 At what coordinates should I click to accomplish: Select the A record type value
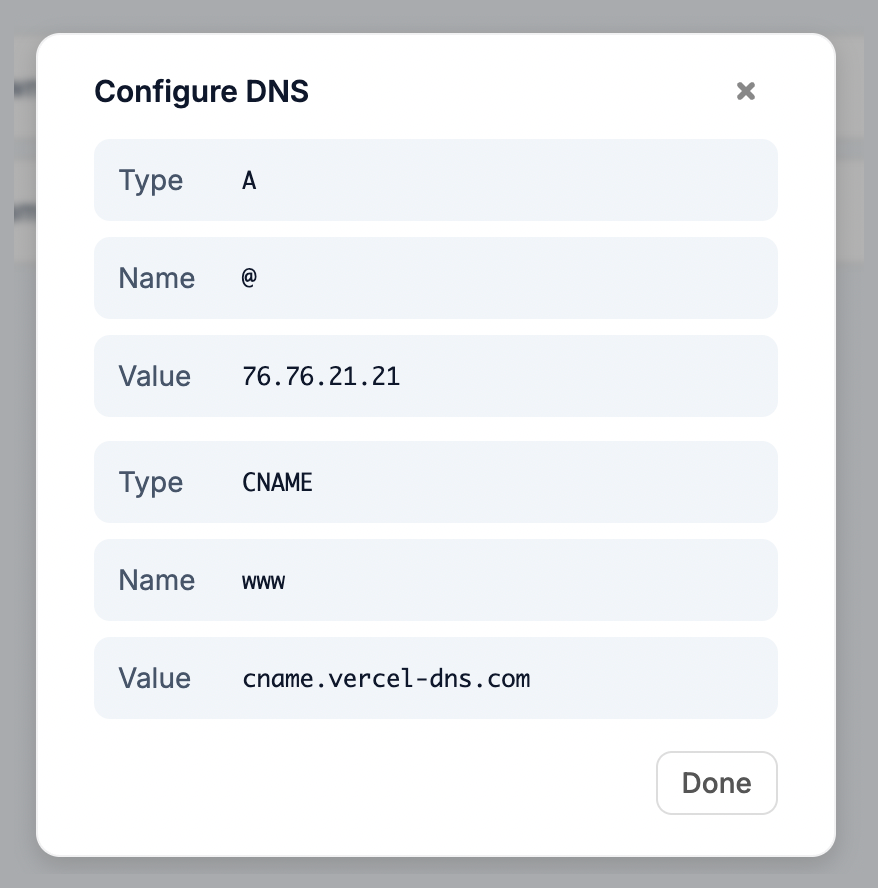tap(249, 180)
